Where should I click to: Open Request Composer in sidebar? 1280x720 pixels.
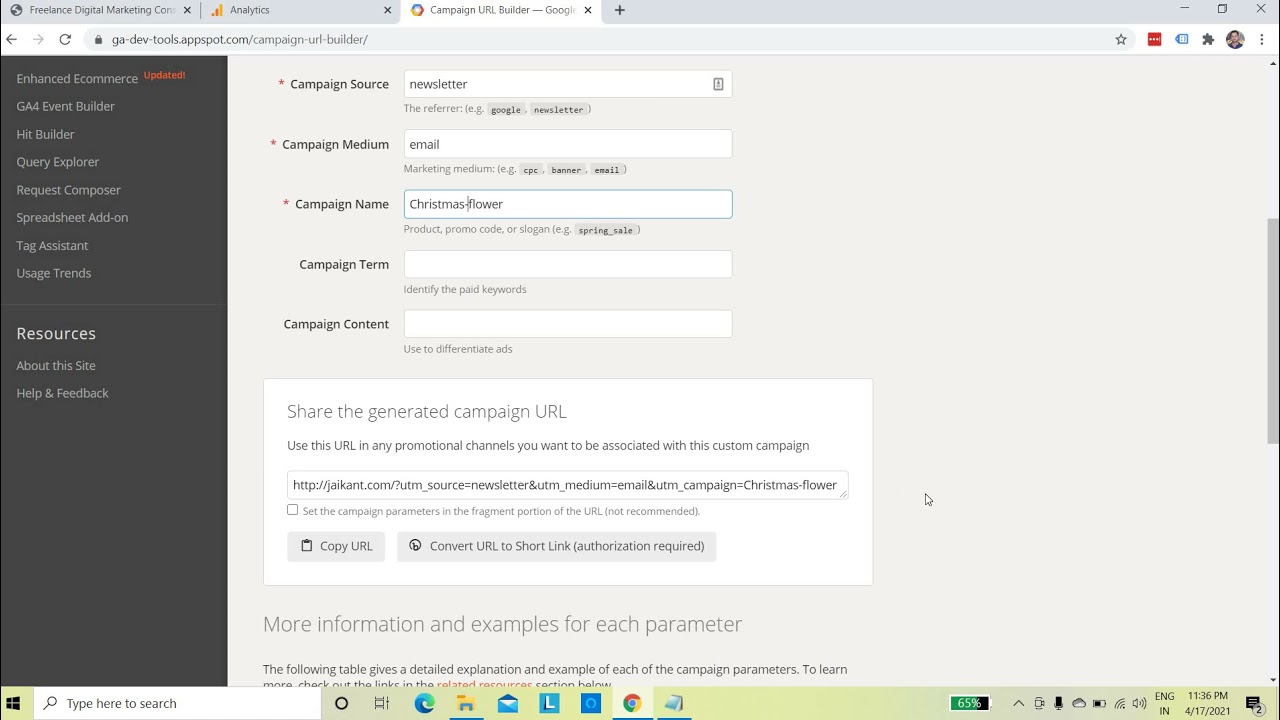coord(68,190)
